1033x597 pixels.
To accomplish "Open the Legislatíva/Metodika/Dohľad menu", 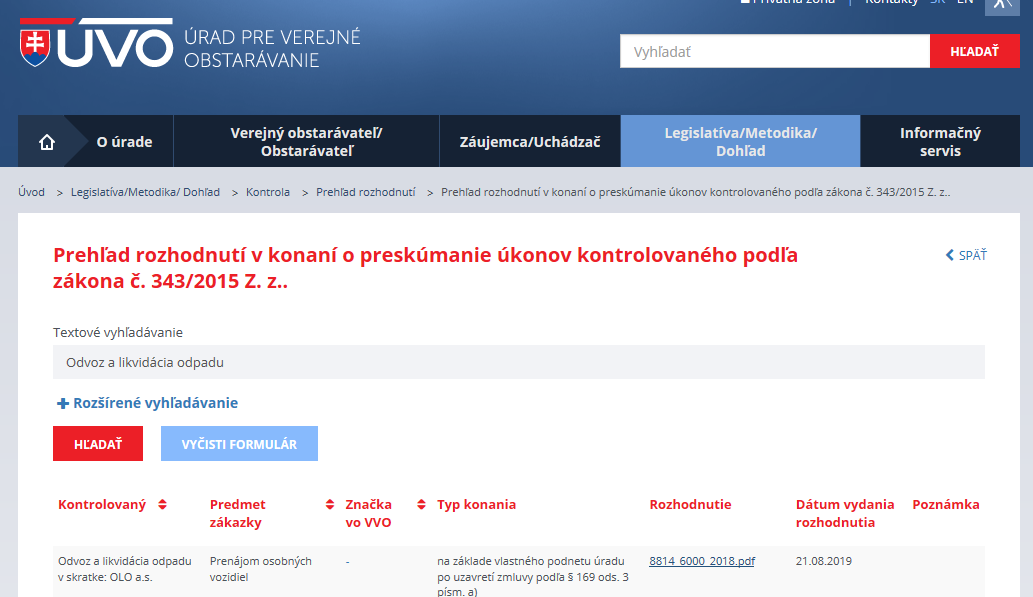I will 740,142.
